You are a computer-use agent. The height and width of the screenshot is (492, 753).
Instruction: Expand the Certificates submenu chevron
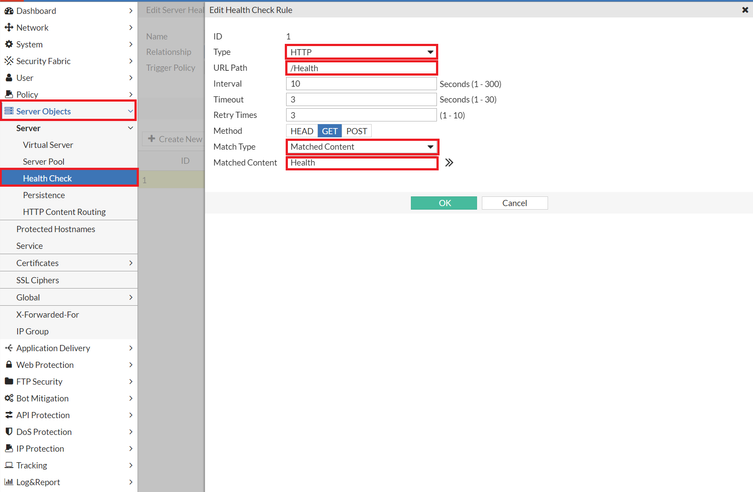coord(131,263)
